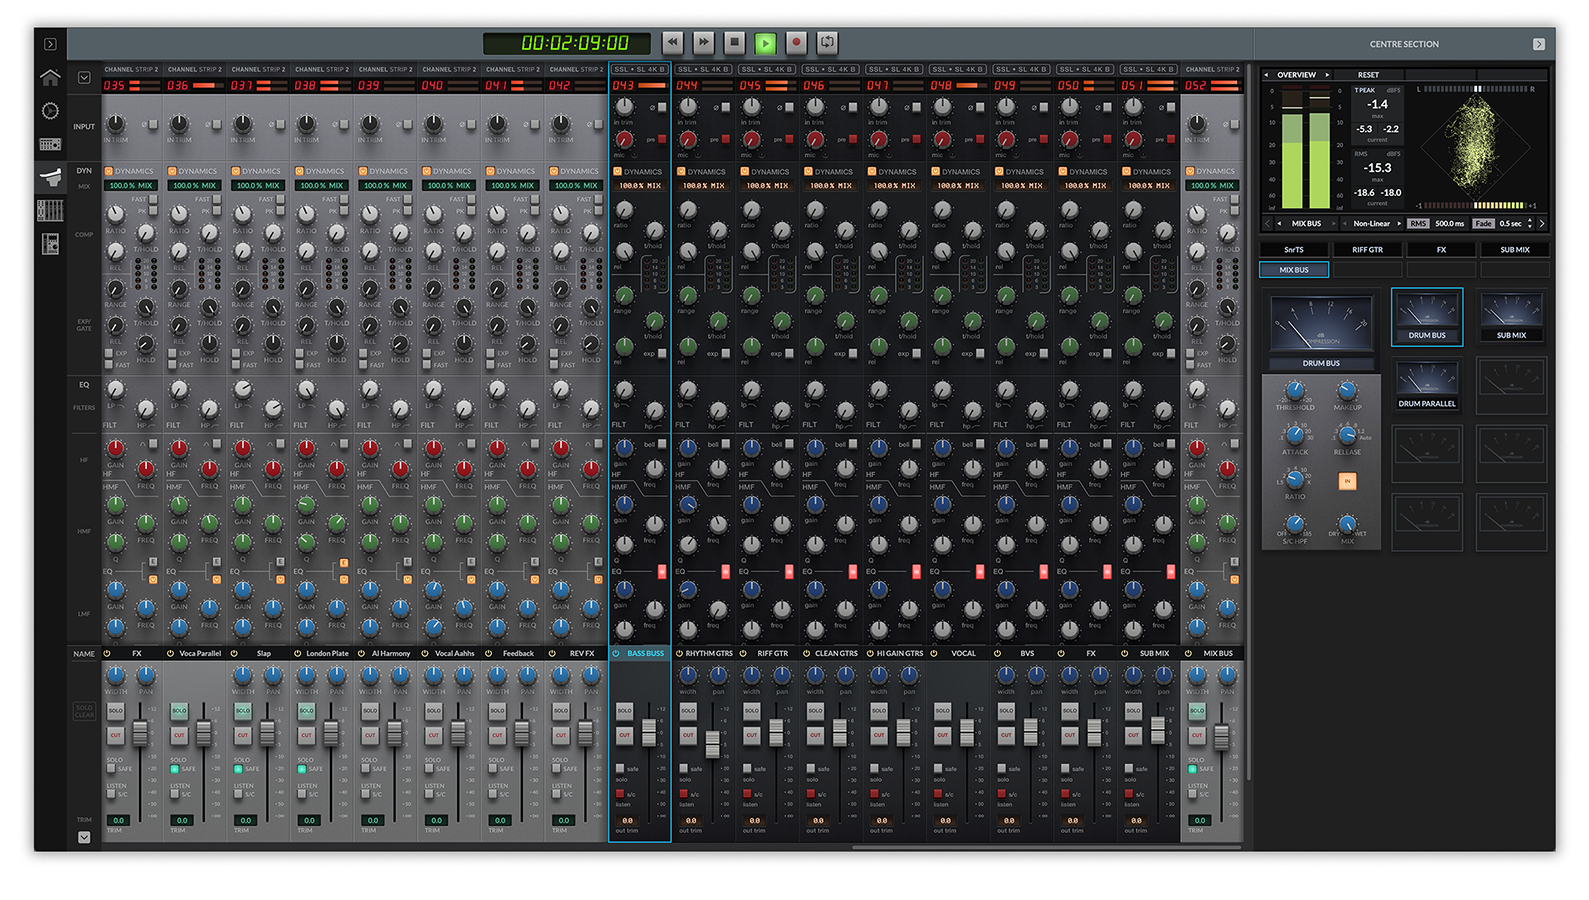Screen dimensions: 1589x900
Task: Cut the RHYTHM GTRS channel
Action: pyautogui.click(x=688, y=735)
